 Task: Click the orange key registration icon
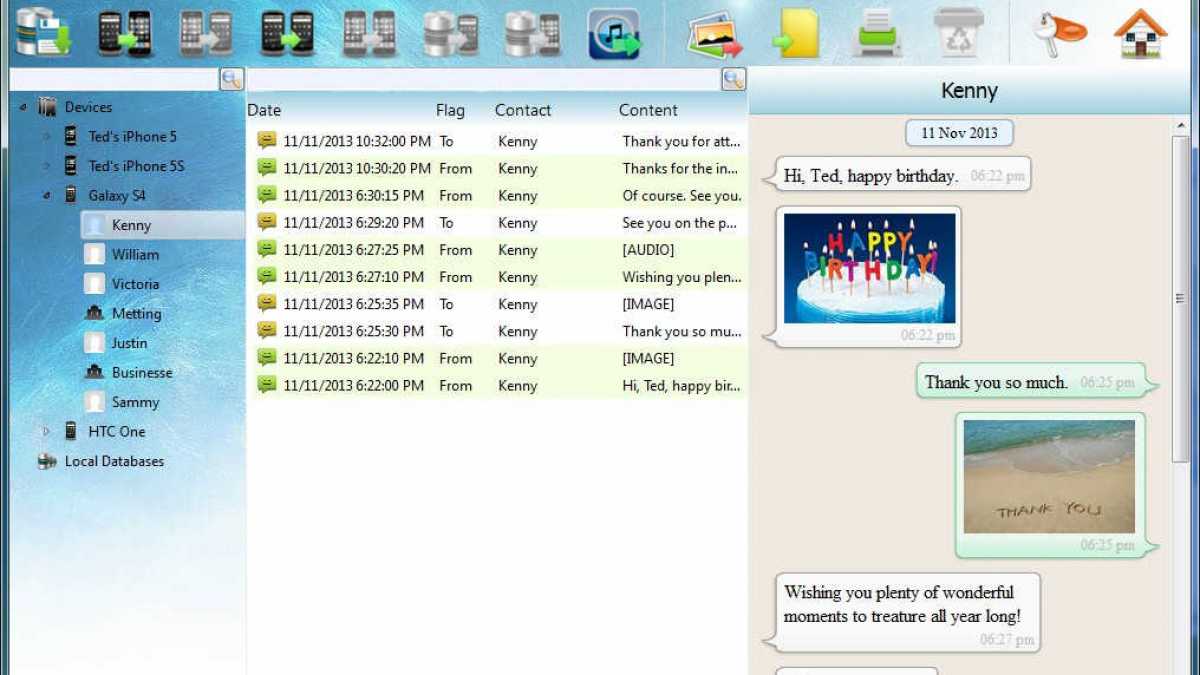1059,33
